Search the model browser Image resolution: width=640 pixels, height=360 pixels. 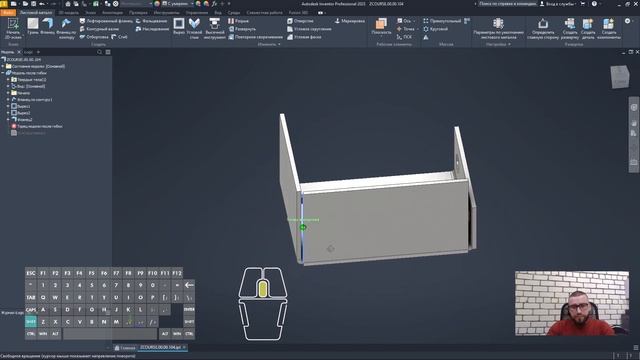(x=100, y=52)
